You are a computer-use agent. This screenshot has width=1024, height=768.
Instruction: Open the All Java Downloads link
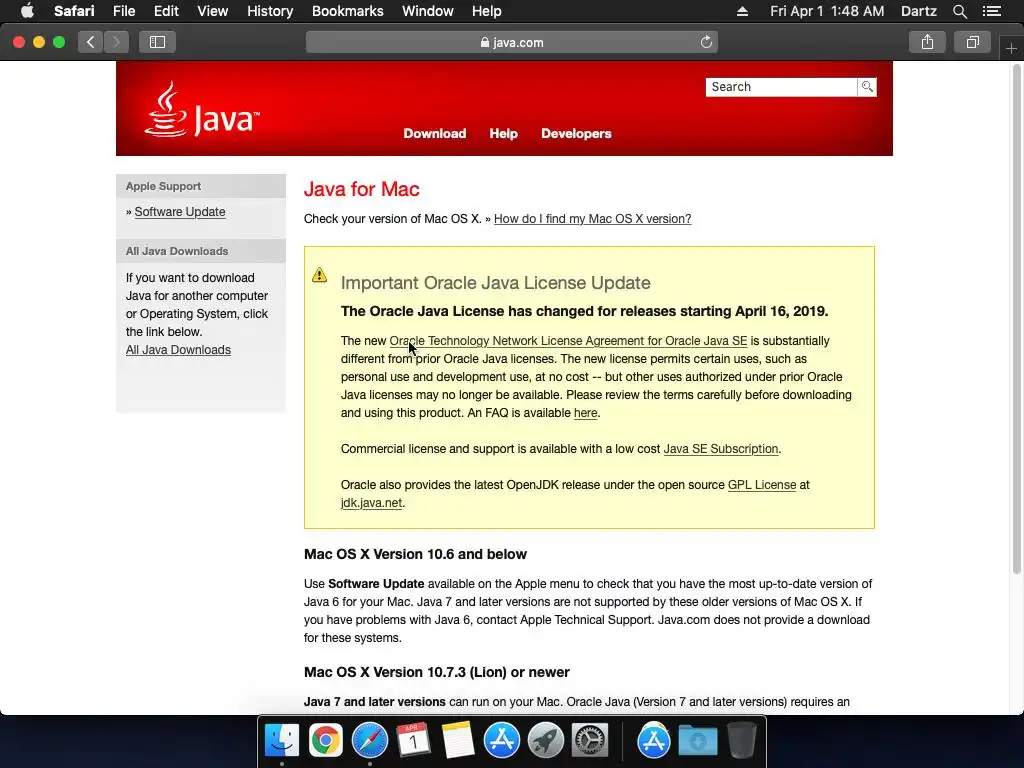(x=178, y=349)
